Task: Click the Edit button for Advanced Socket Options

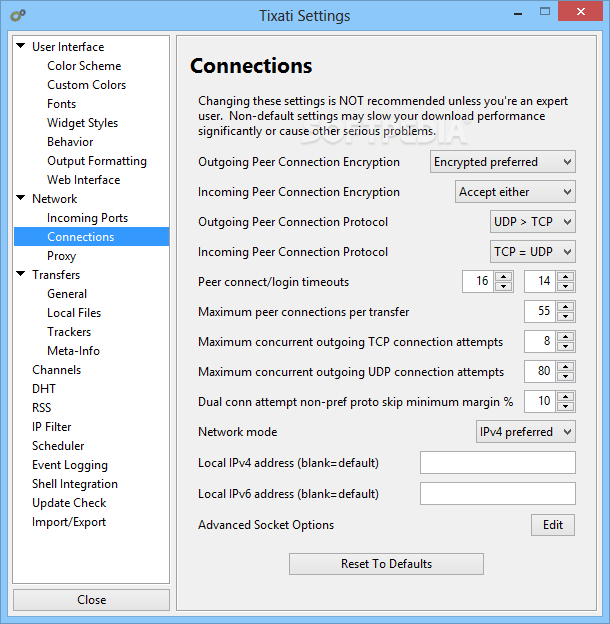Action: (553, 525)
